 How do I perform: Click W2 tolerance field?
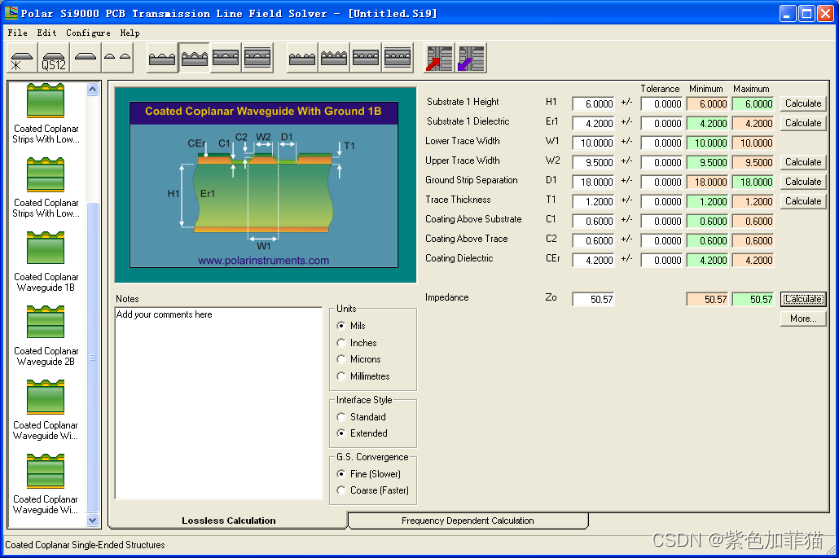pyautogui.click(x=662, y=163)
